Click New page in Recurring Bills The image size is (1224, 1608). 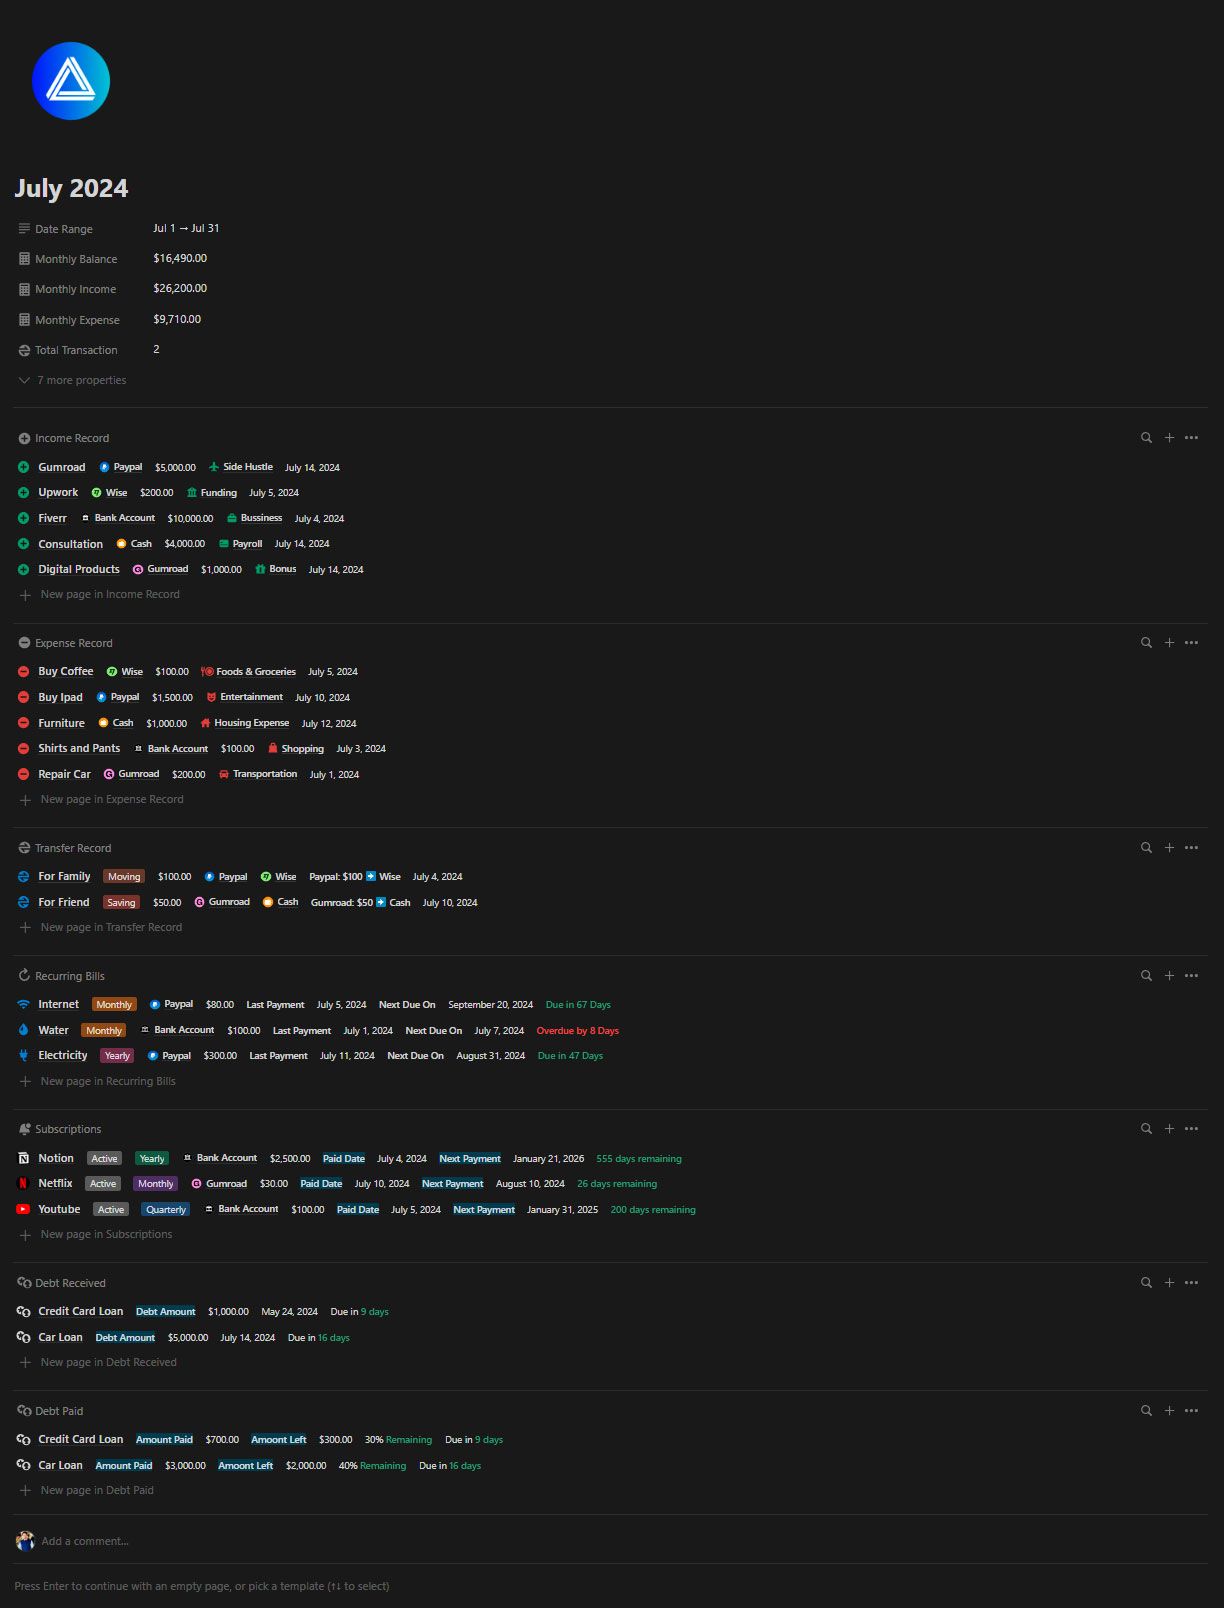point(98,1081)
